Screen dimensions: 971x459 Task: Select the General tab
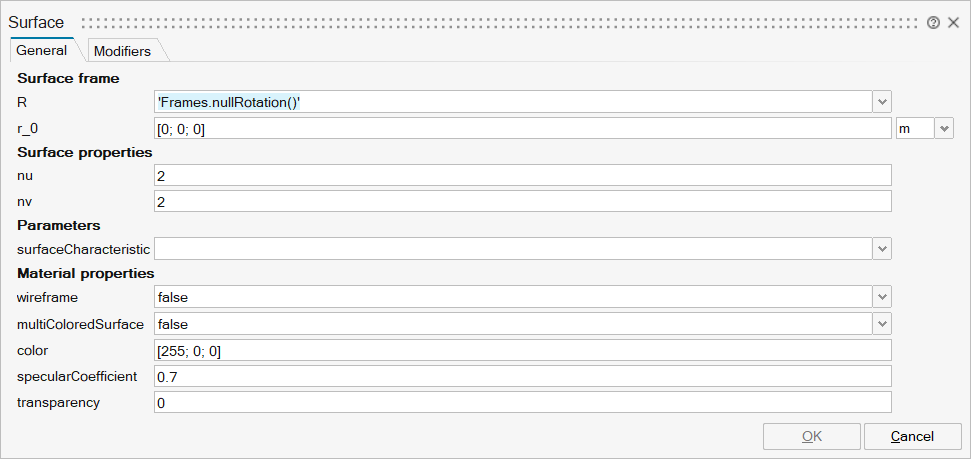42,50
